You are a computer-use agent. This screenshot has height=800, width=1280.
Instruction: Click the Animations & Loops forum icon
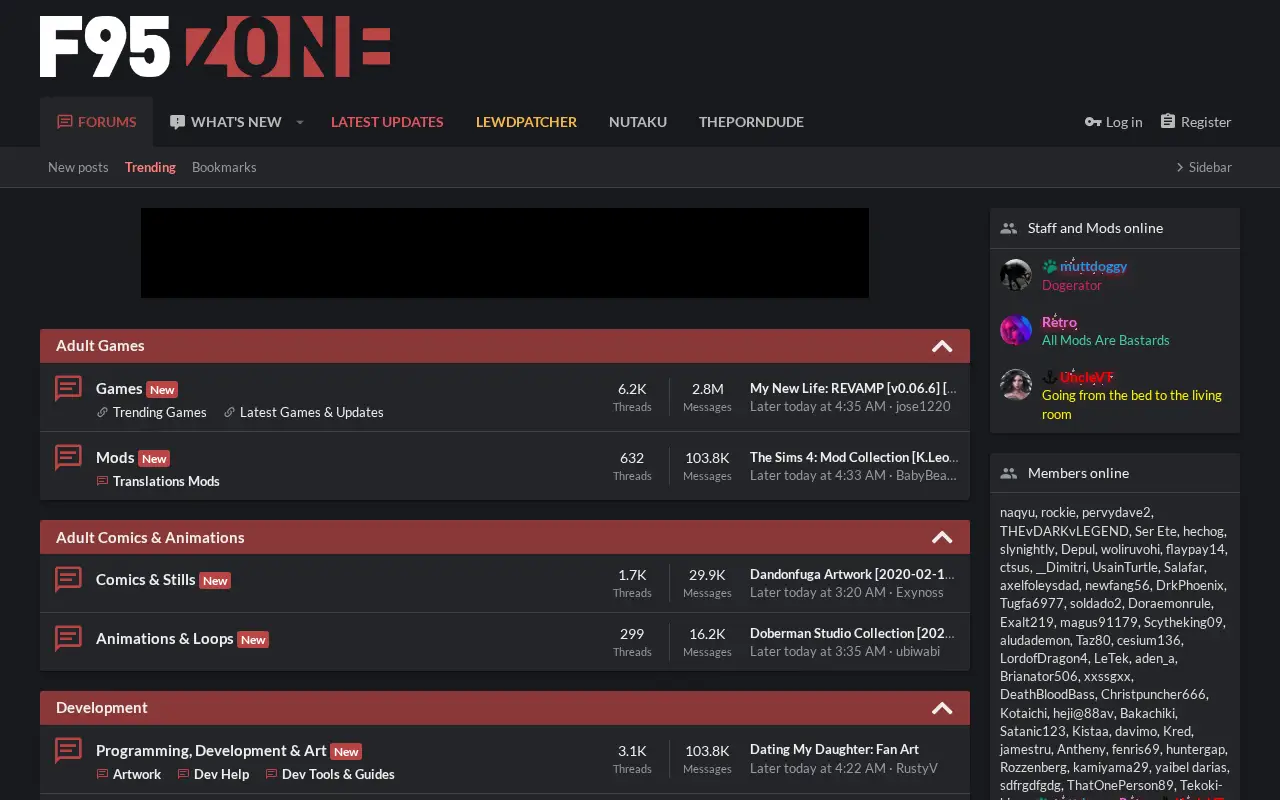(68, 638)
